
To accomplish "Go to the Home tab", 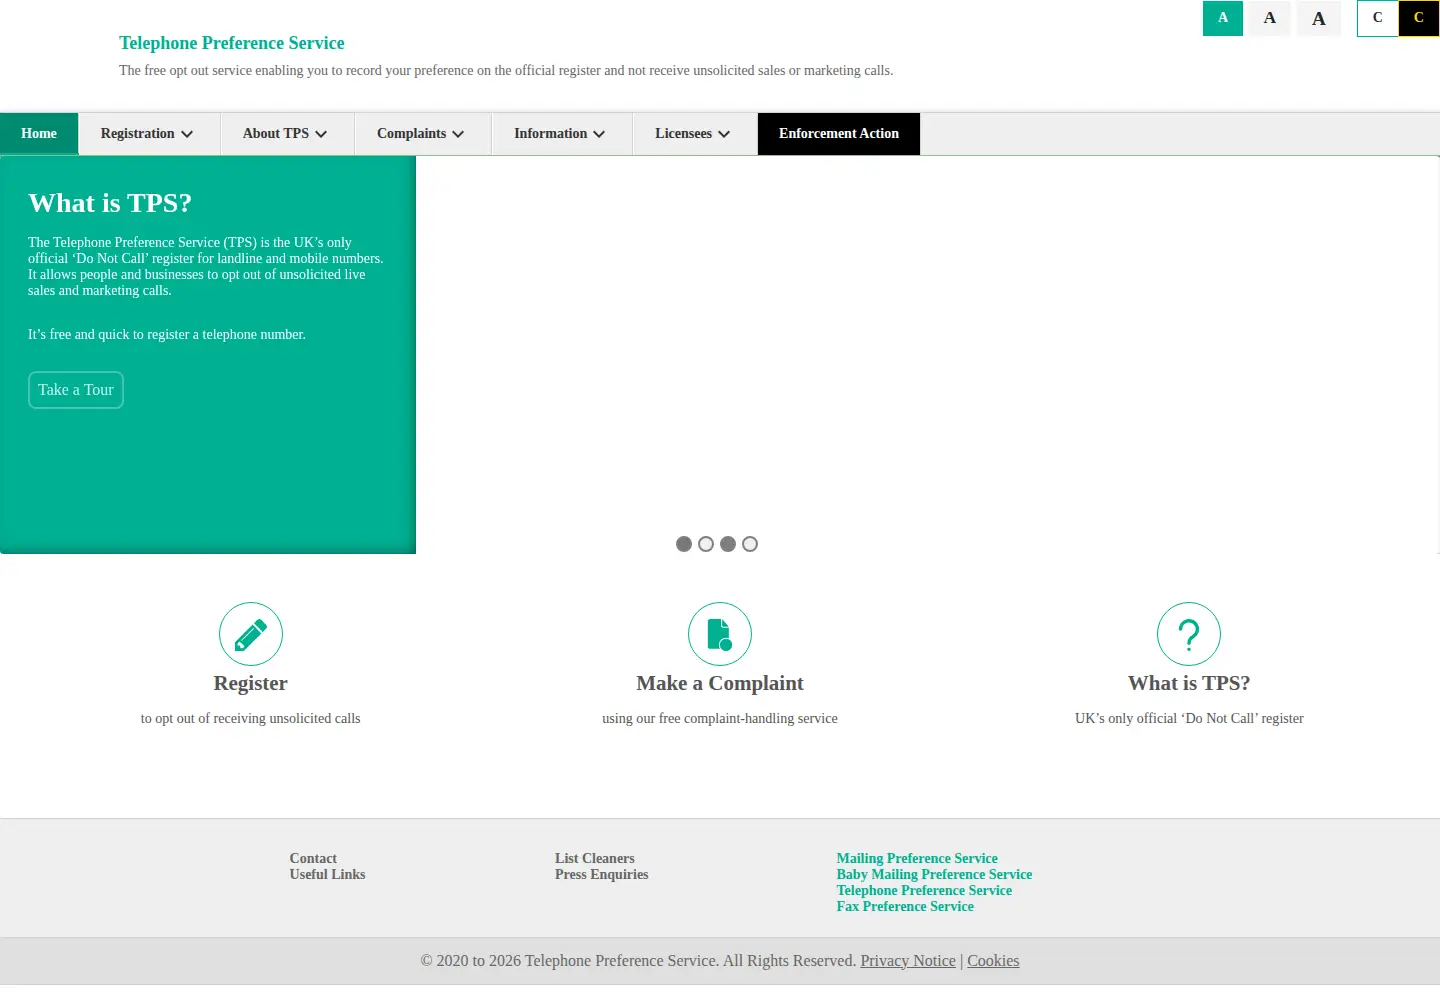I will (x=39, y=134).
